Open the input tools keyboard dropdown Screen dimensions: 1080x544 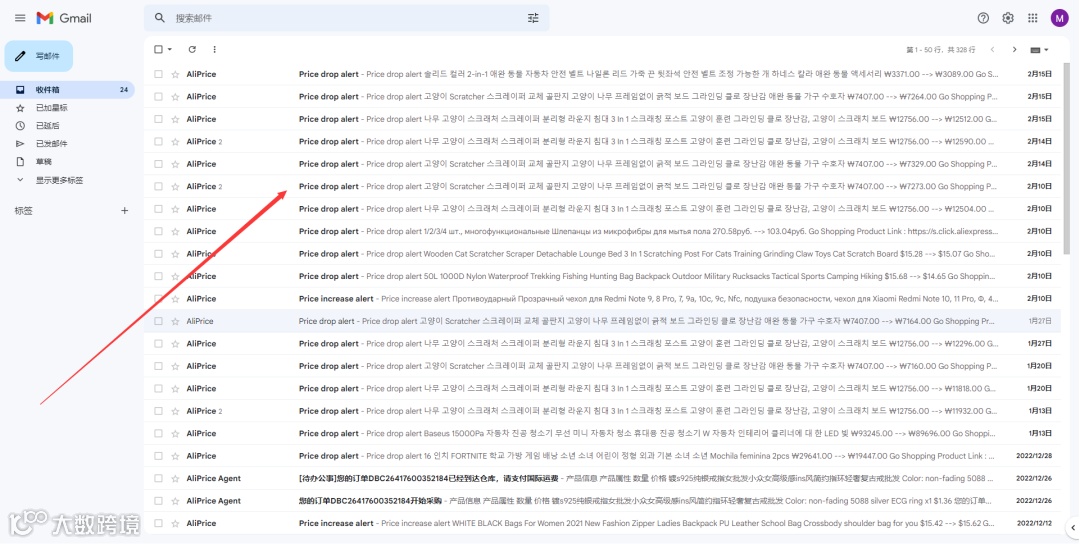1039,50
